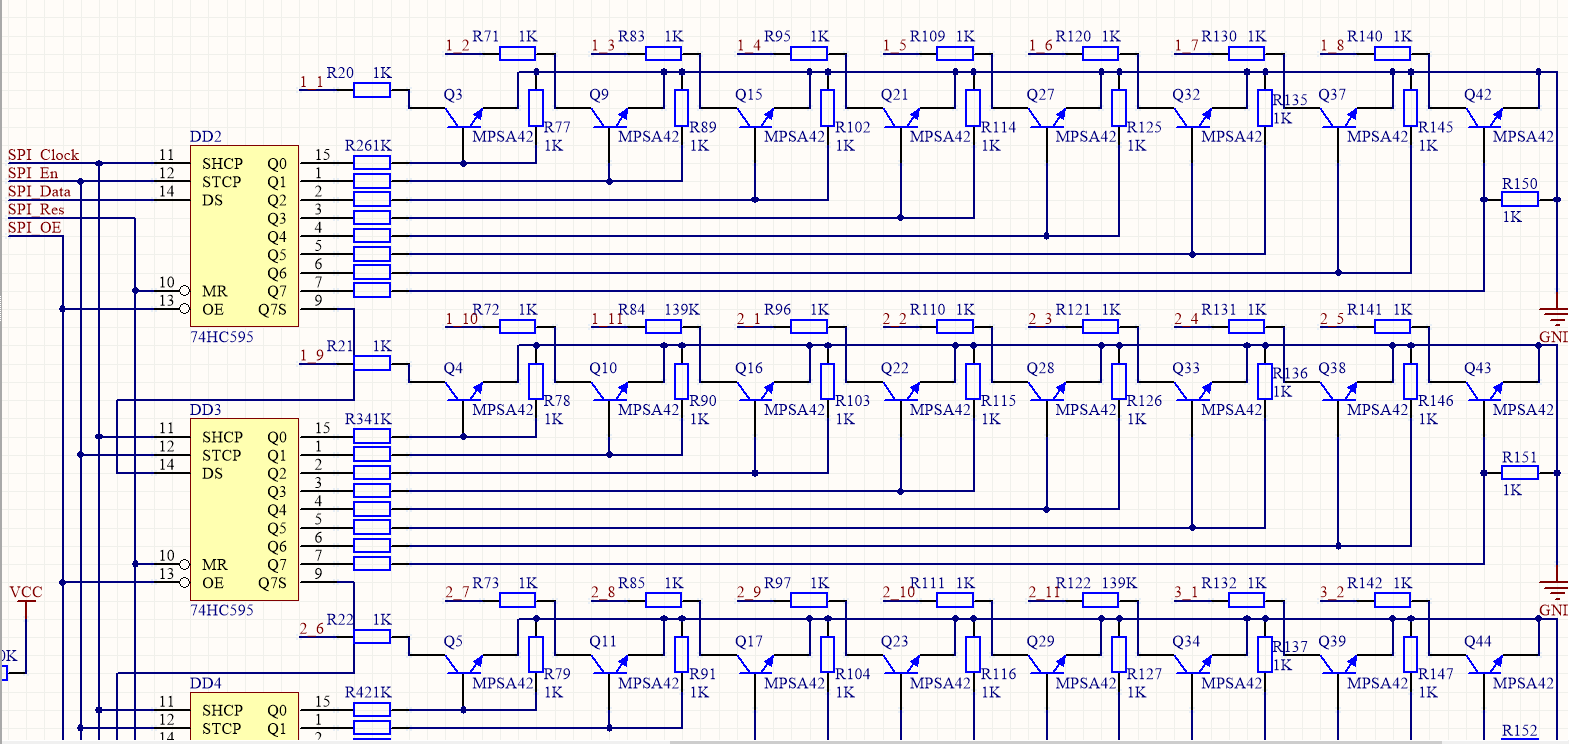
Task: Pick transistor Q27 symbol
Action: click(1049, 118)
